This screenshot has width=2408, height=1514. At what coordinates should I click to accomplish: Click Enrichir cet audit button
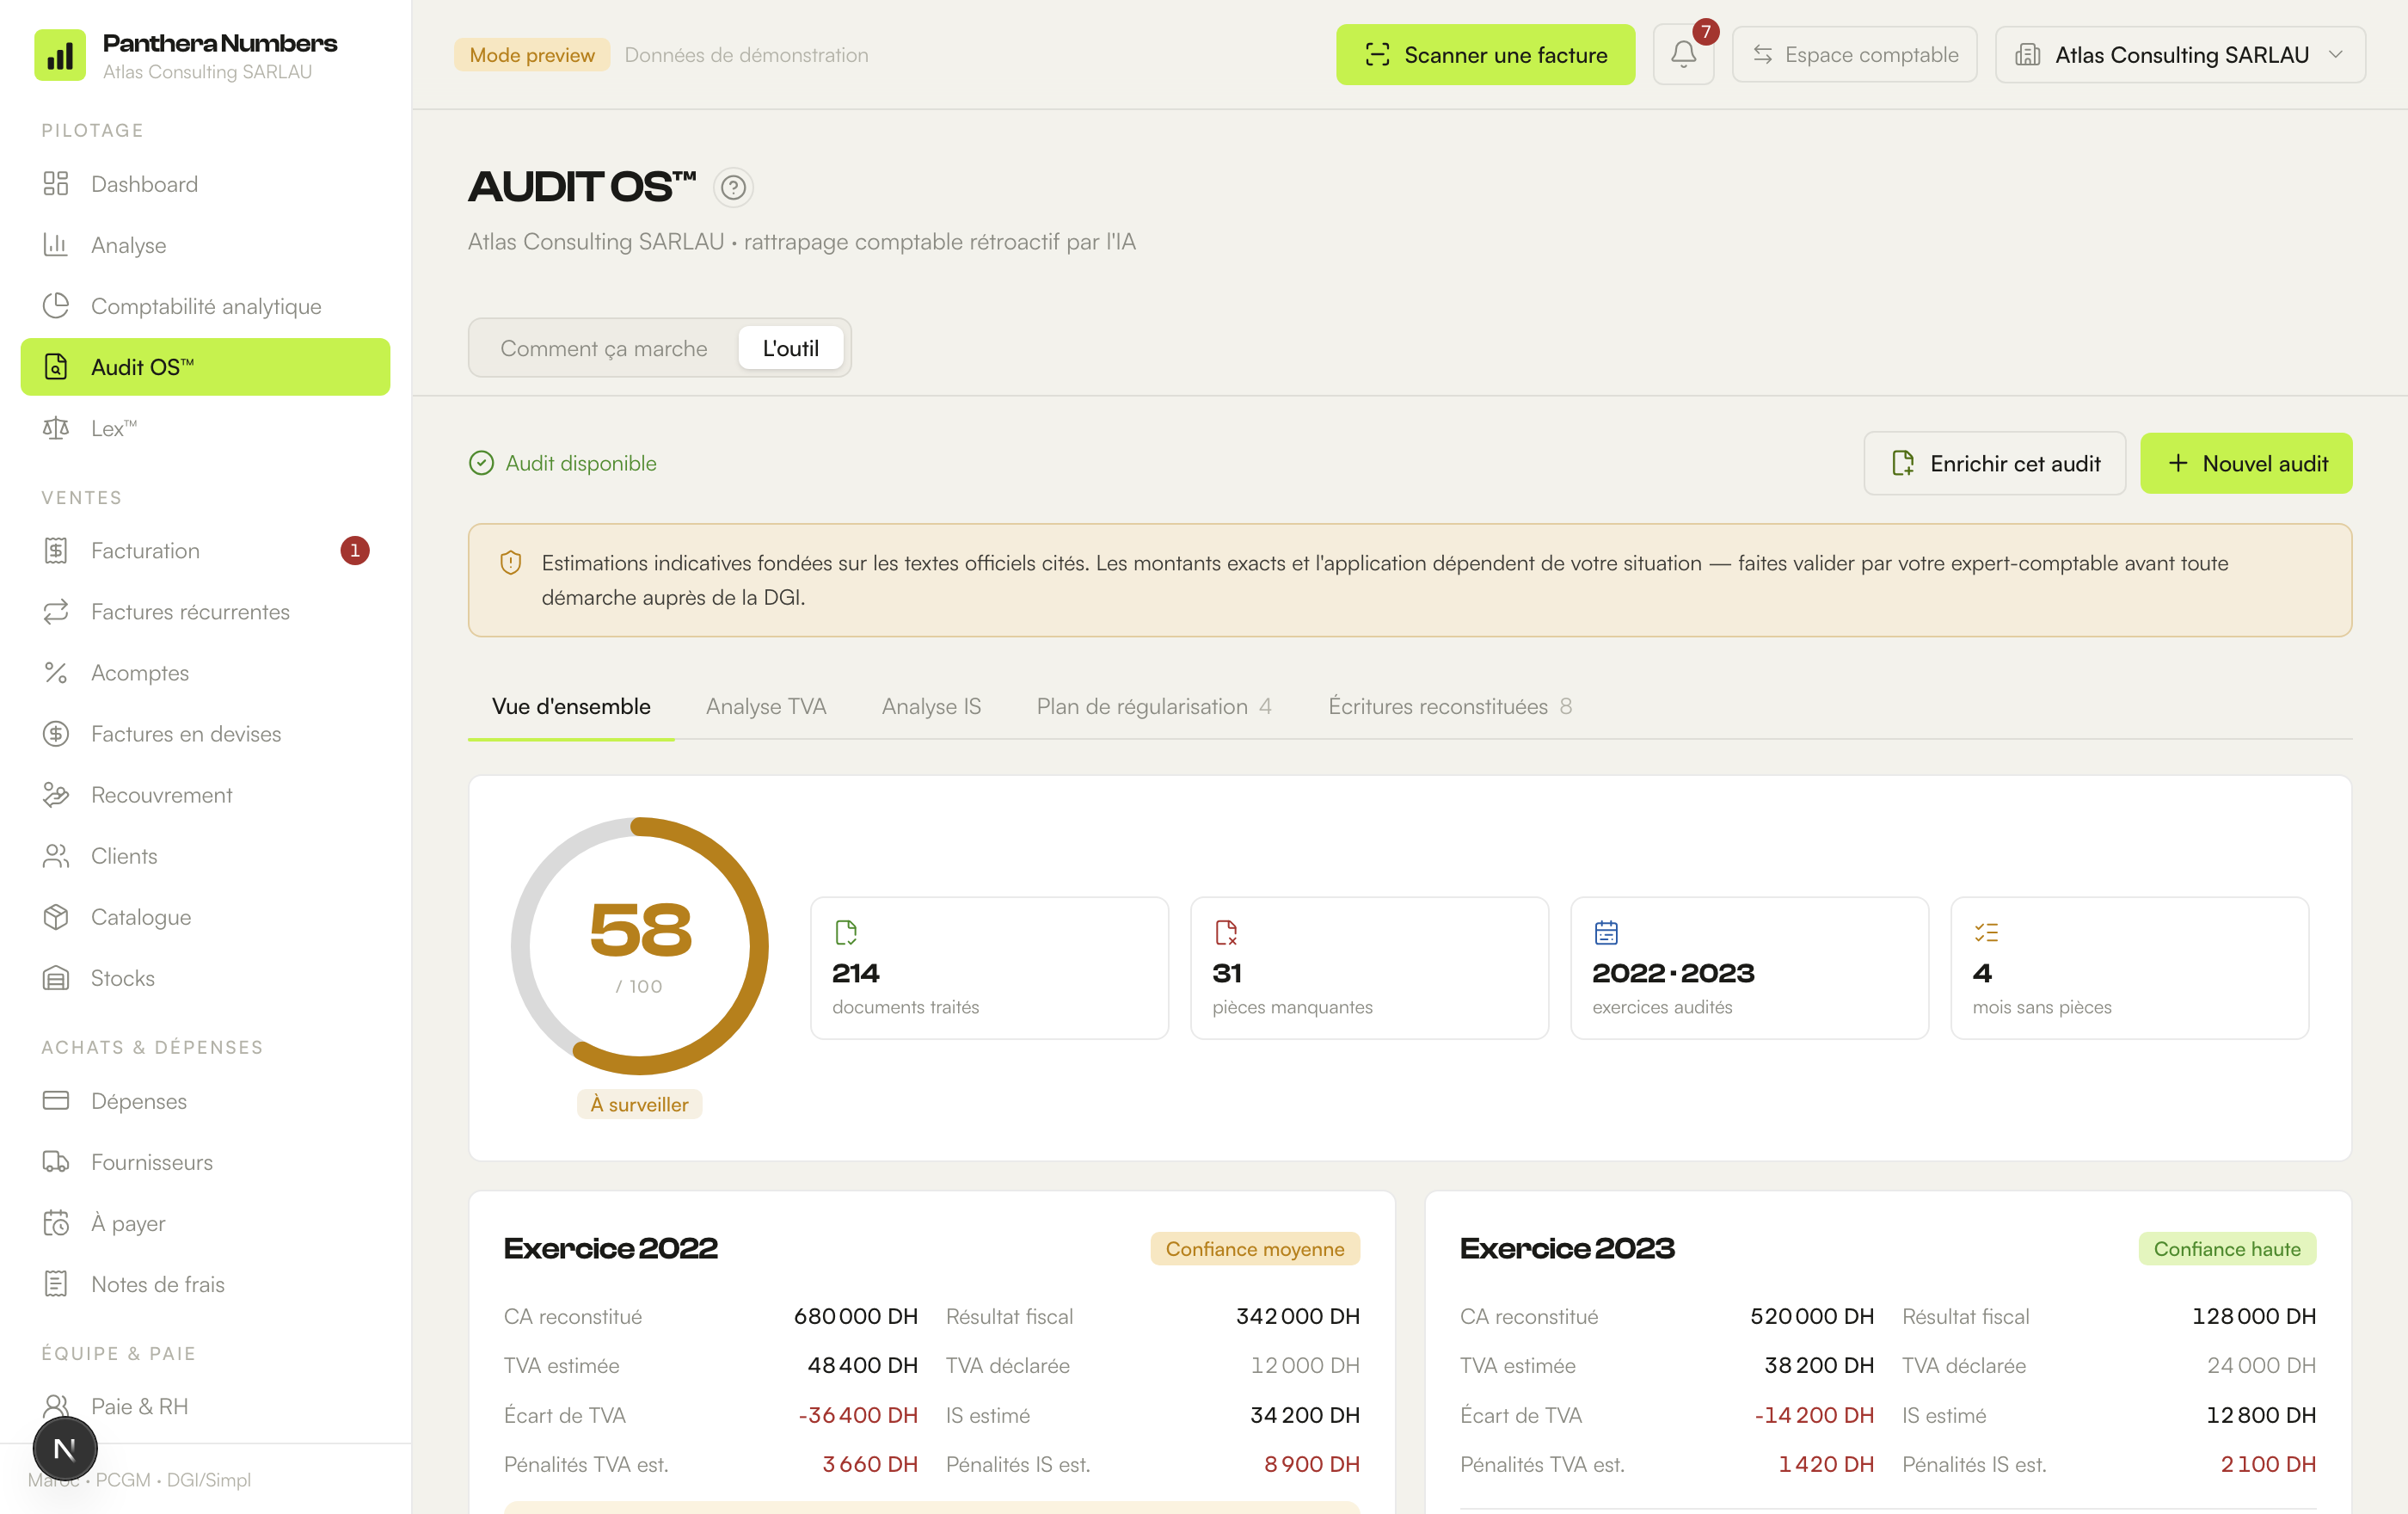pyautogui.click(x=1995, y=463)
